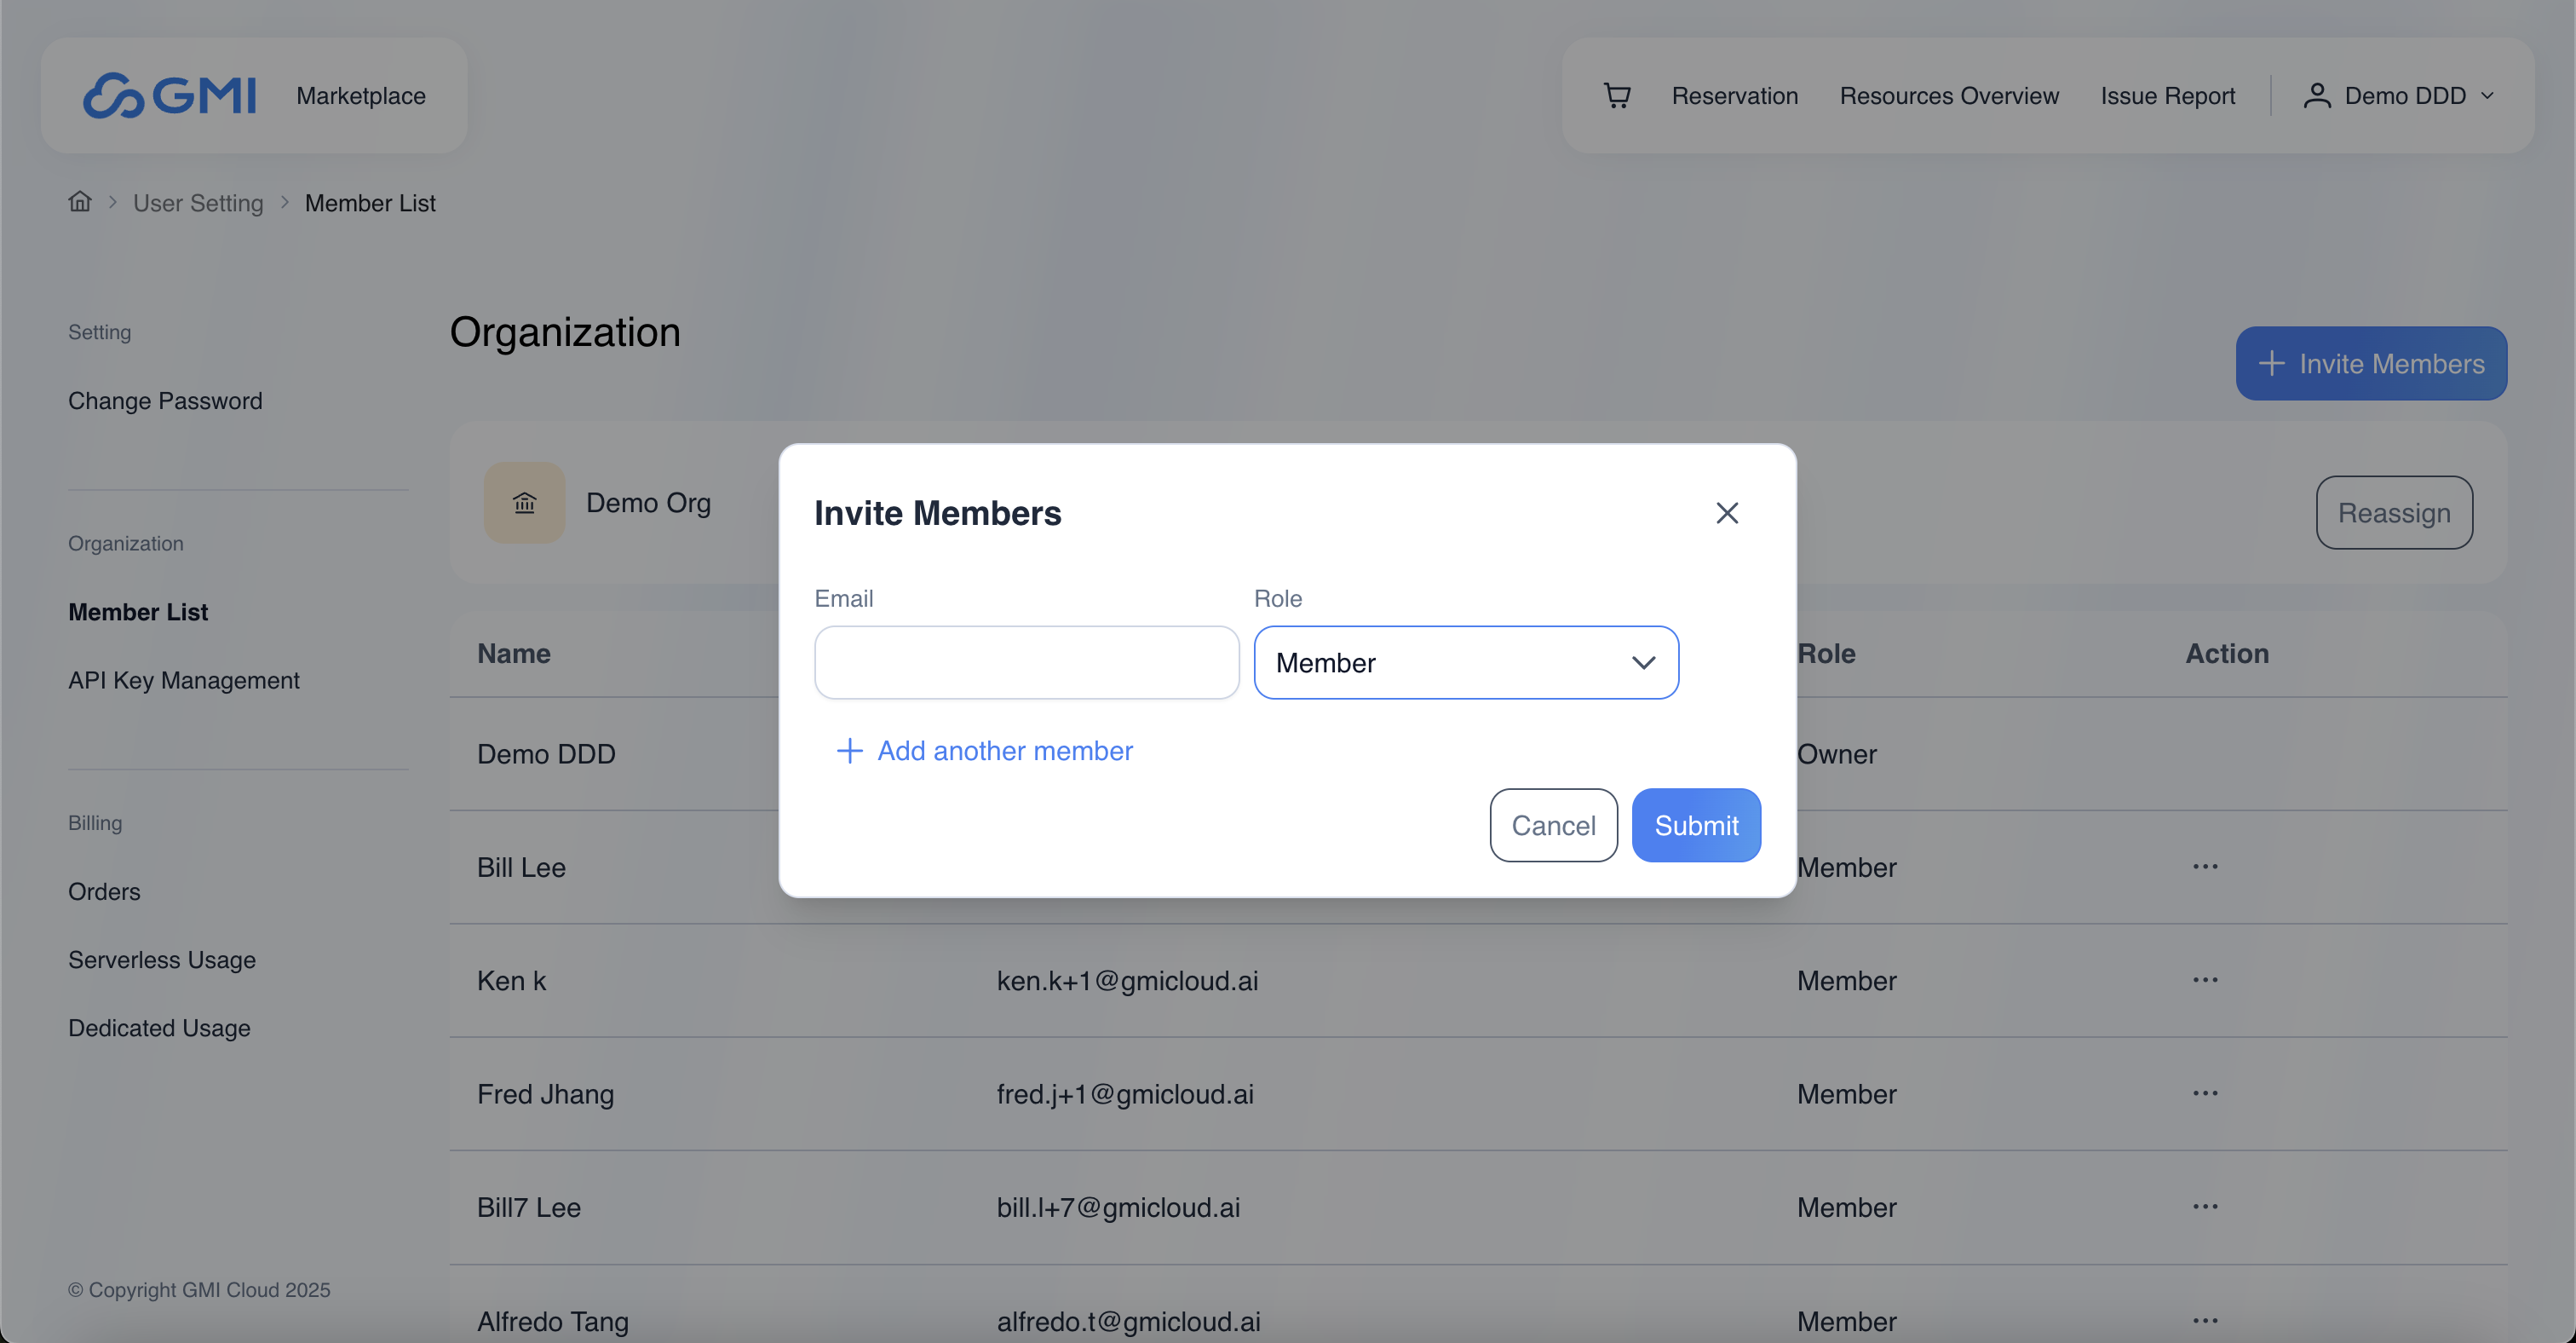2576x1343 pixels.
Task: Click fred.j+1@gmicloud.ai email cell
Action: click(1125, 1094)
